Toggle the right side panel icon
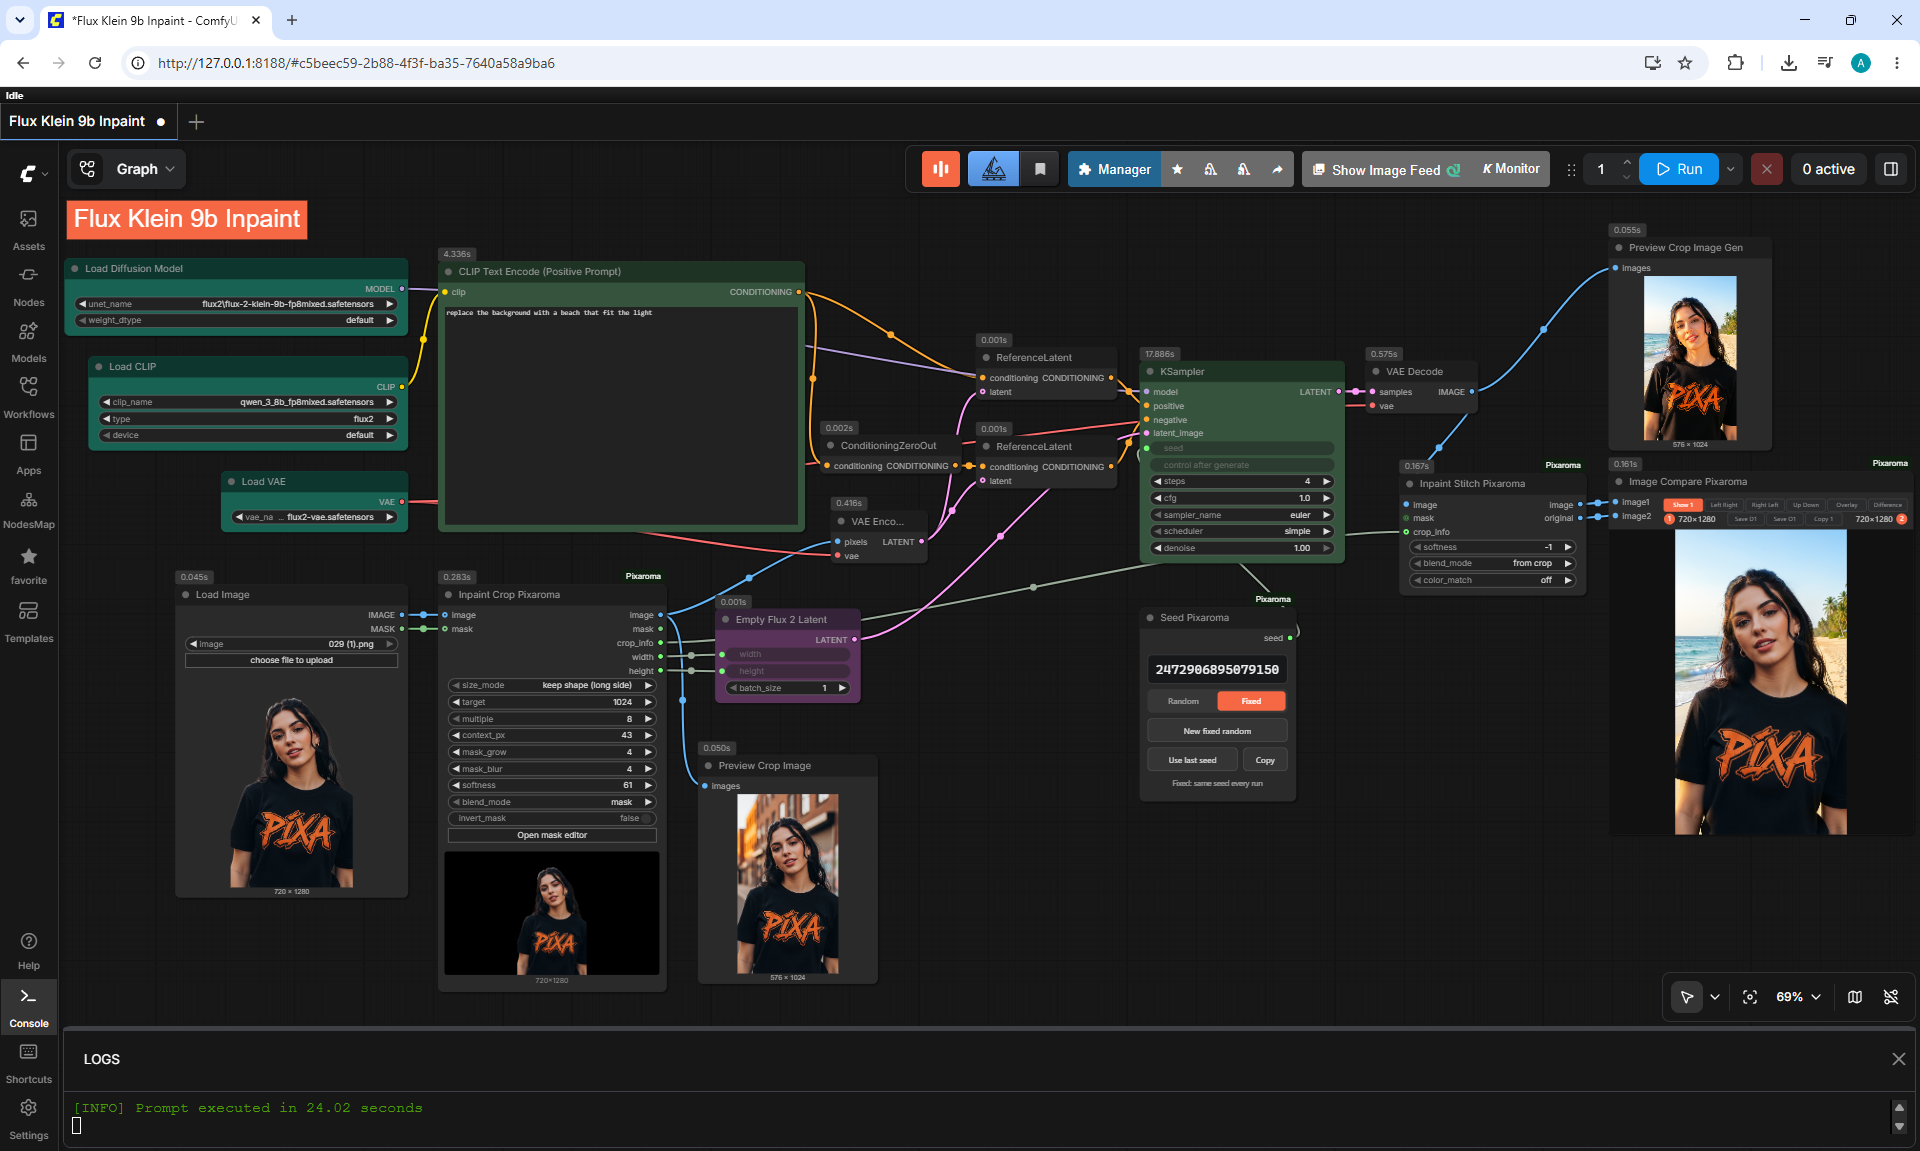1920x1151 pixels. tap(1891, 169)
